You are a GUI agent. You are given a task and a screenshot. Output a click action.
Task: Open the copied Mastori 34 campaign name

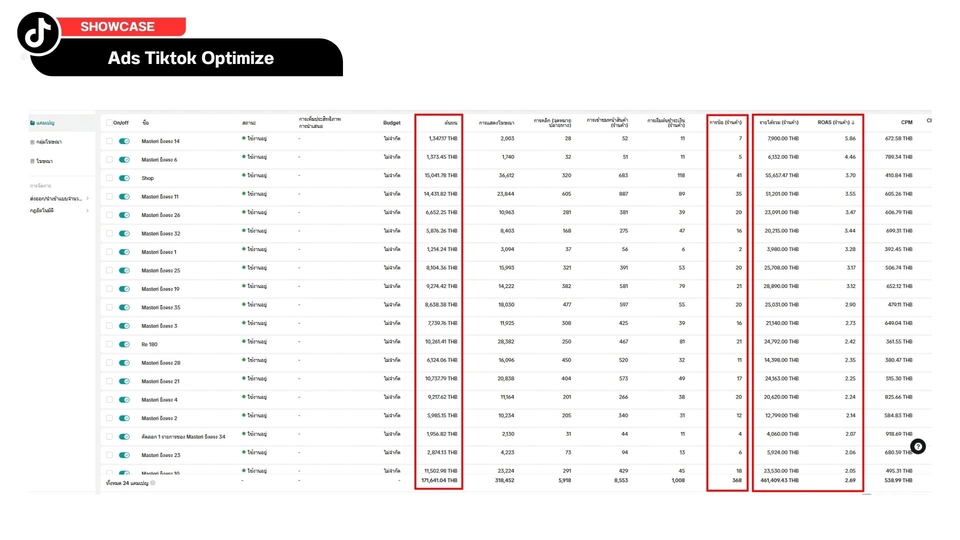[183, 437]
